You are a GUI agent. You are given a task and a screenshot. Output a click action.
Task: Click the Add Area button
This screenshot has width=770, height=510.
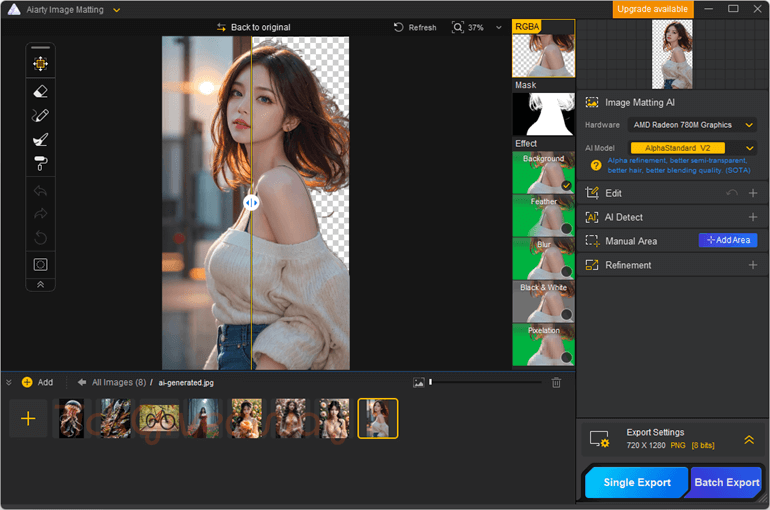pyautogui.click(x=727, y=241)
